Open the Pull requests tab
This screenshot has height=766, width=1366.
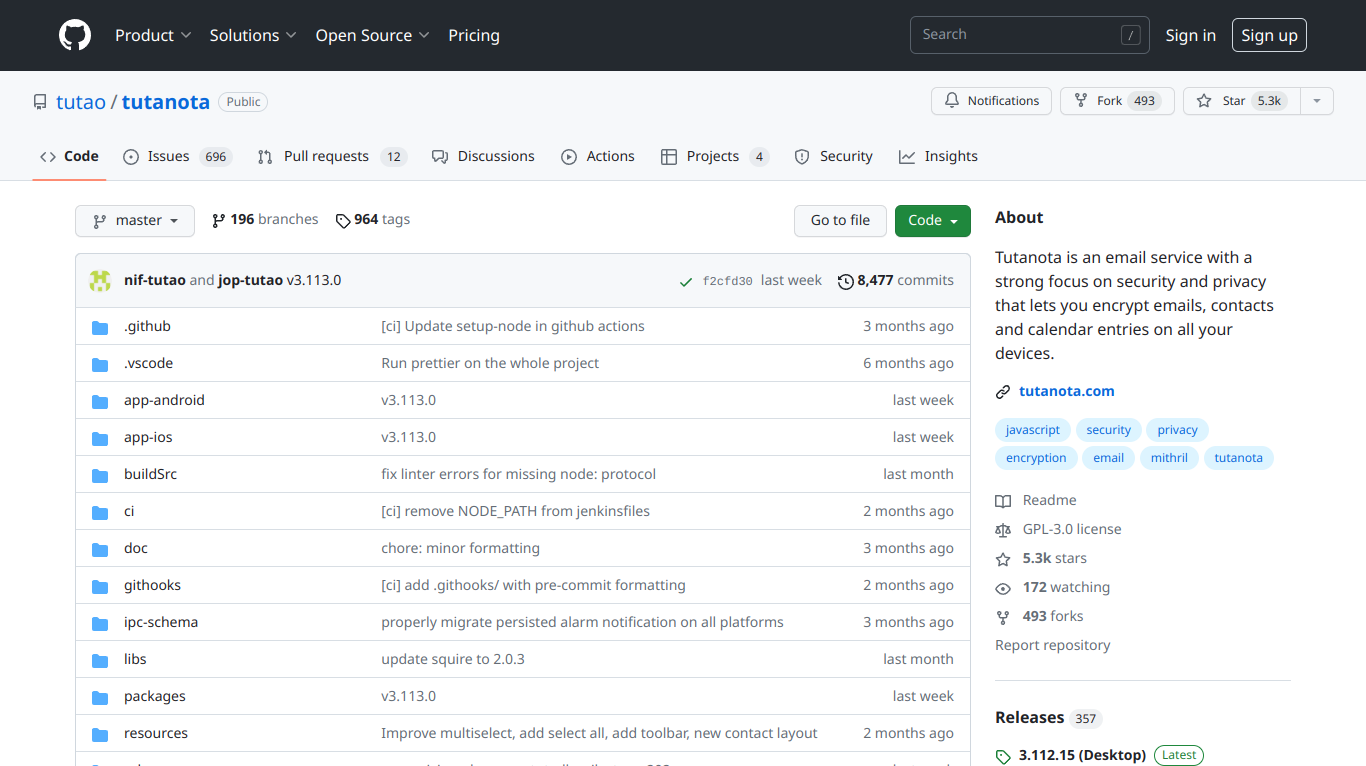click(x=331, y=156)
